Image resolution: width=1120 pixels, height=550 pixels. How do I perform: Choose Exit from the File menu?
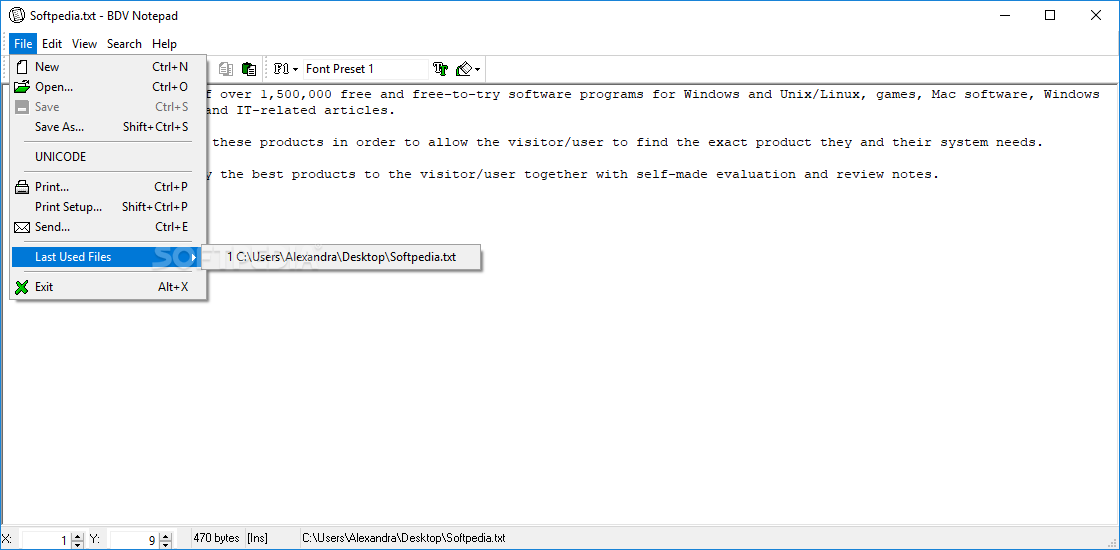point(109,287)
